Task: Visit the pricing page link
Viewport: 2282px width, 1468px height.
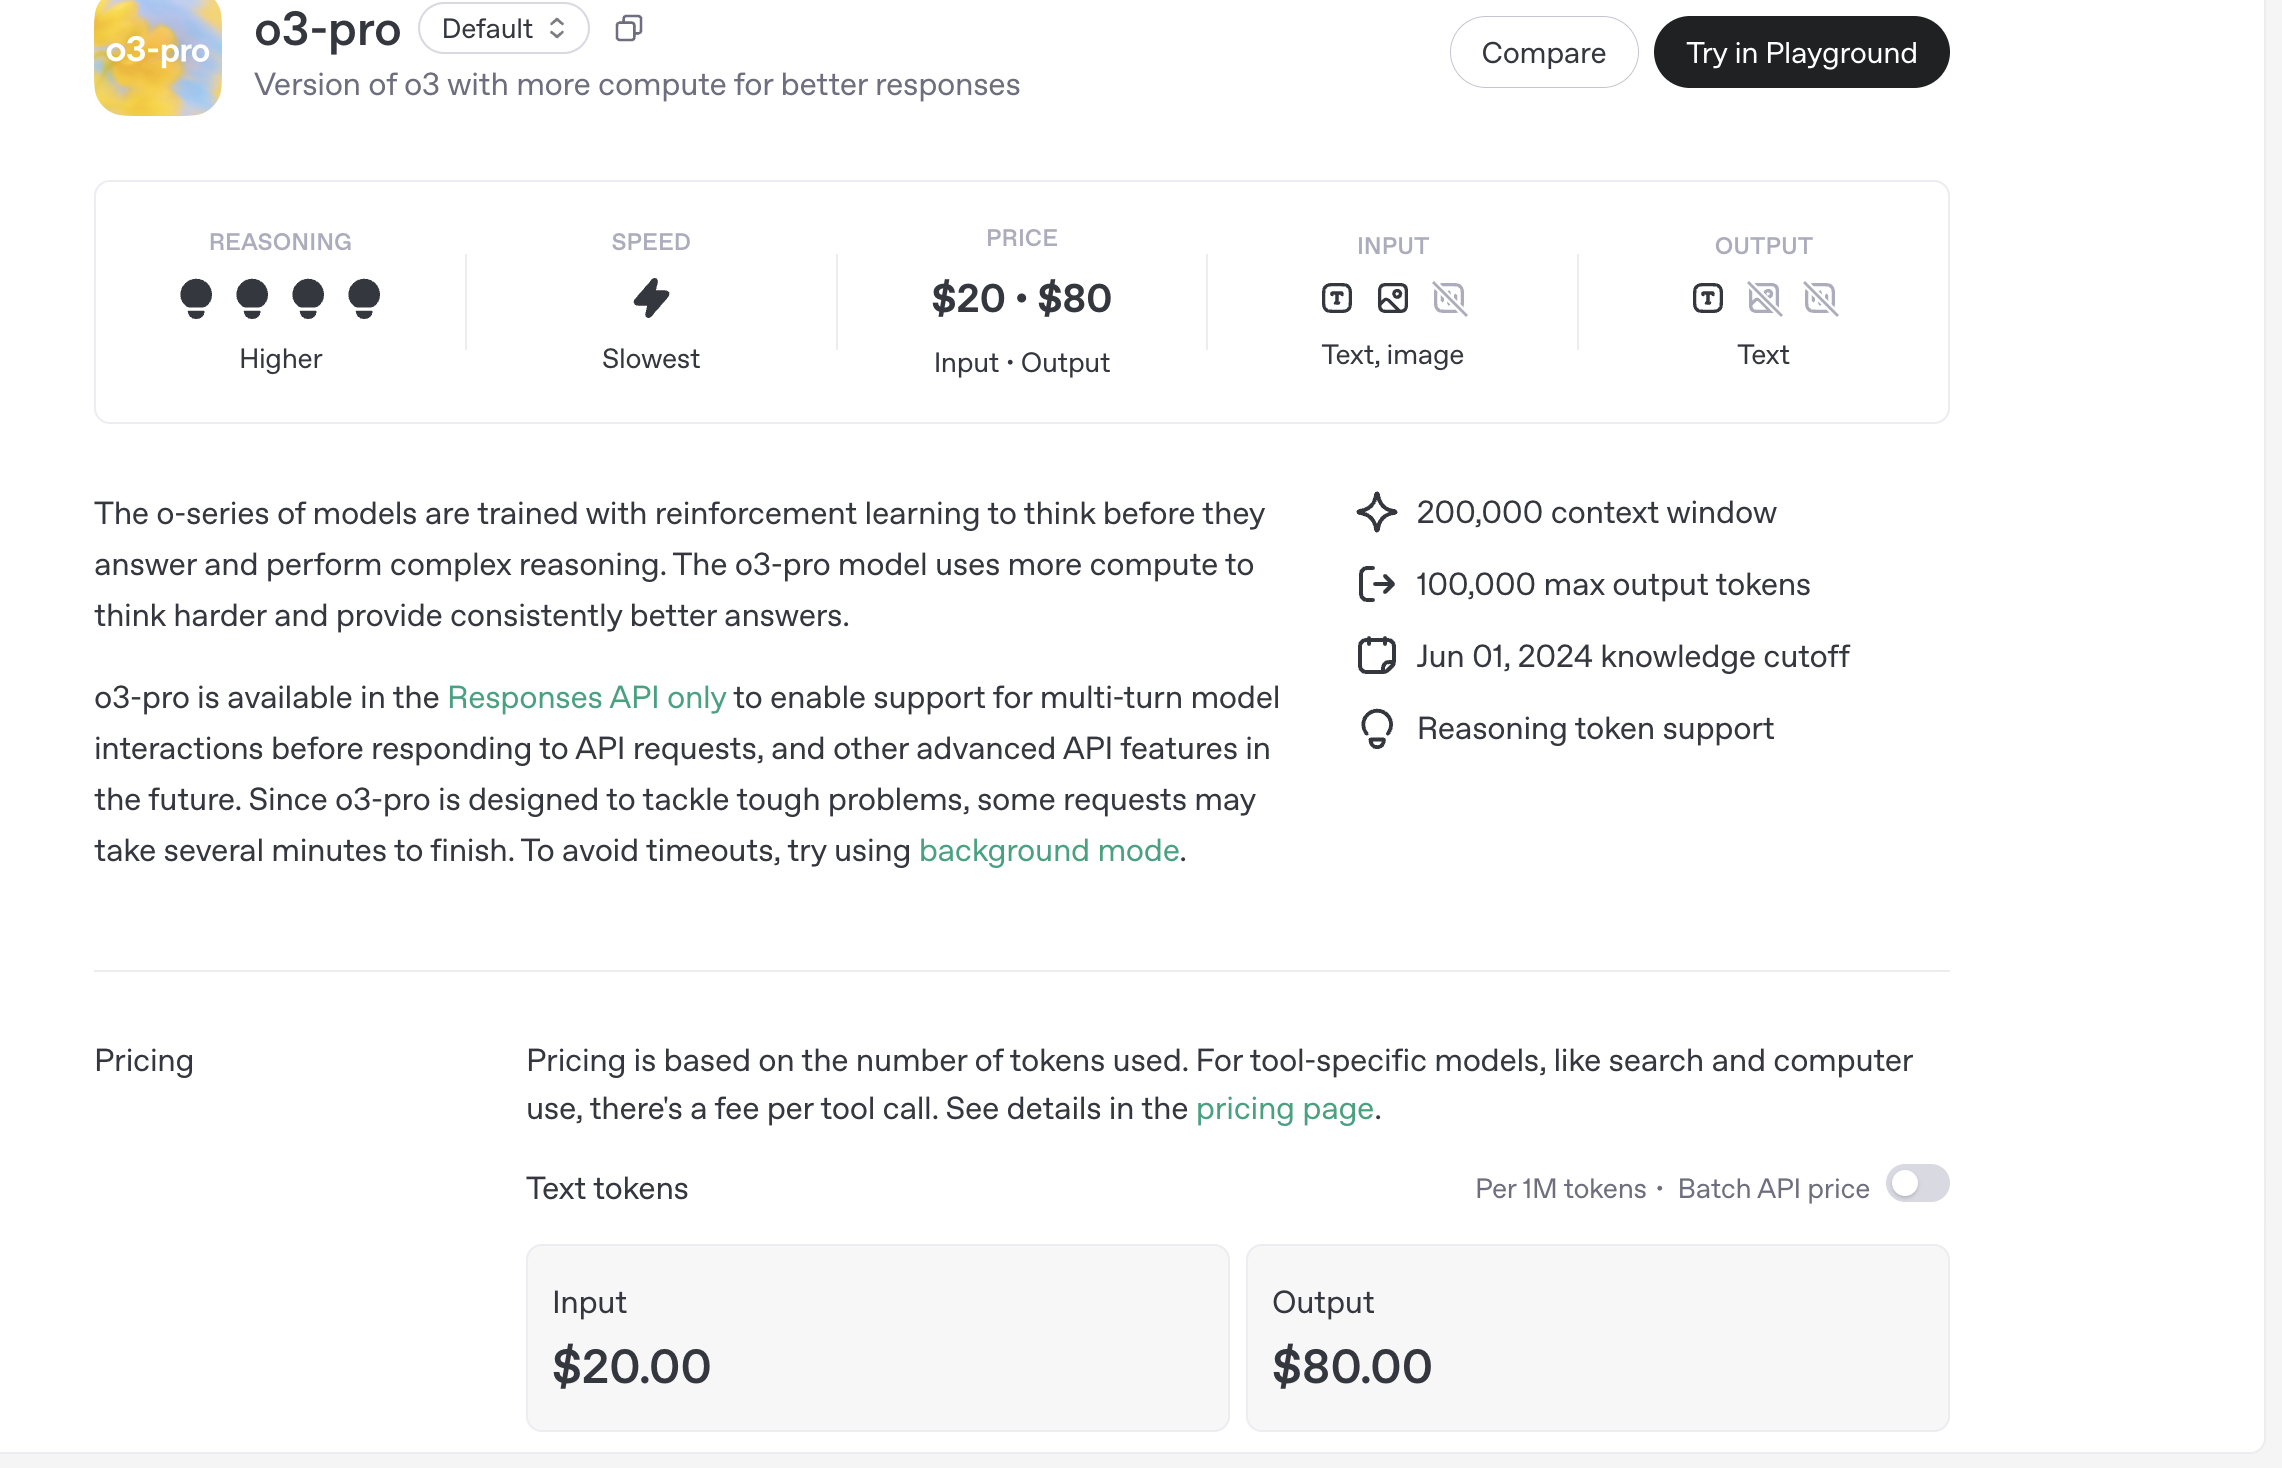Action: [x=1284, y=1108]
